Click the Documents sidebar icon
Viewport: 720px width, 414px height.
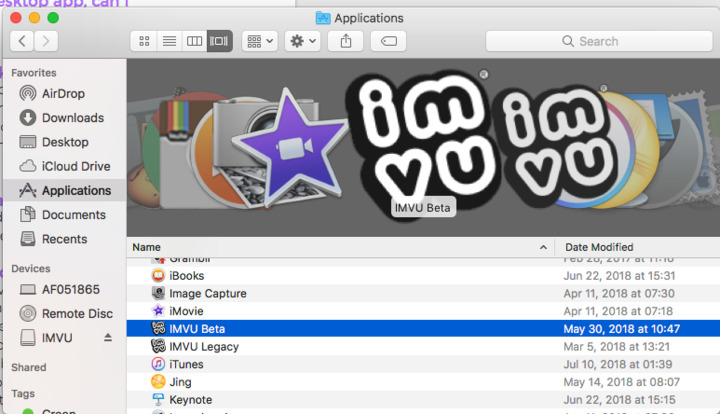[28, 214]
